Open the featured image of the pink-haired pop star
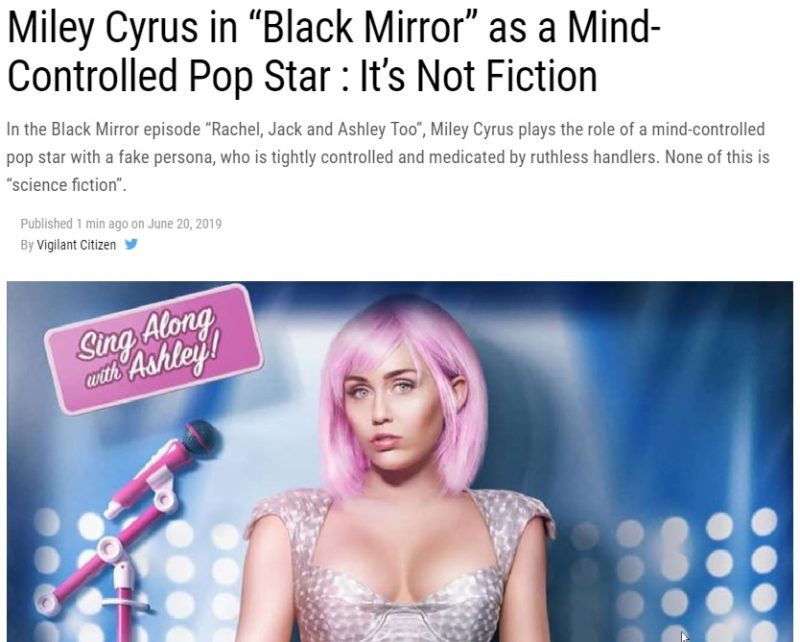The height and width of the screenshot is (642, 800). (x=400, y=461)
